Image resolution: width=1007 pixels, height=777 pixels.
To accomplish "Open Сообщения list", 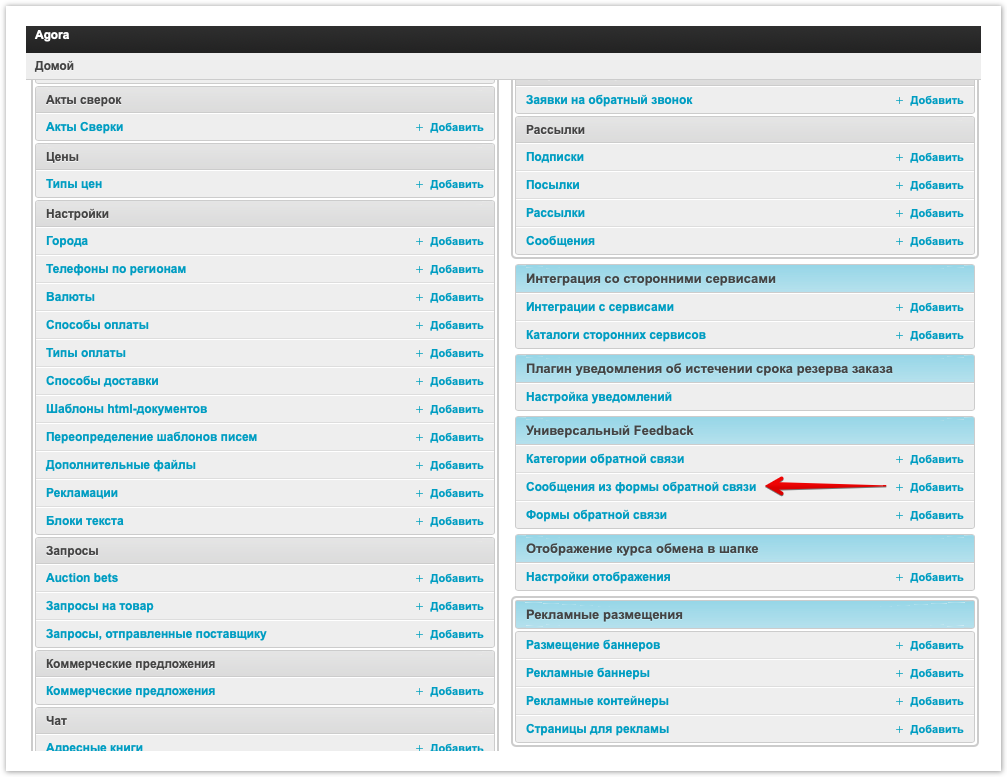I will click(x=560, y=241).
